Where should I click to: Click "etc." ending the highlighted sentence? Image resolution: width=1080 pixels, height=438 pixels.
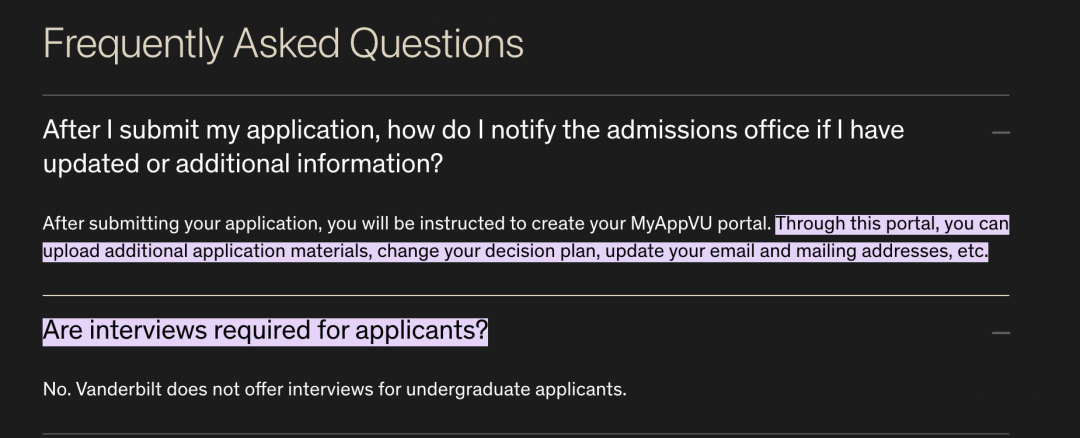tap(972, 251)
